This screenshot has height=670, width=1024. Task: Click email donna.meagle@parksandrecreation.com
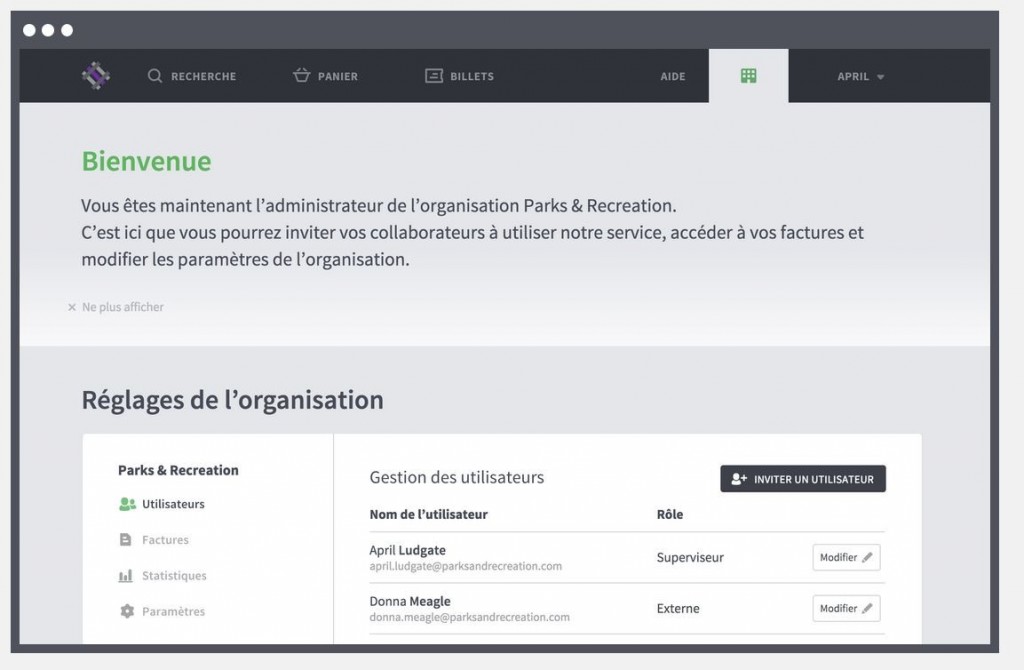(470, 617)
